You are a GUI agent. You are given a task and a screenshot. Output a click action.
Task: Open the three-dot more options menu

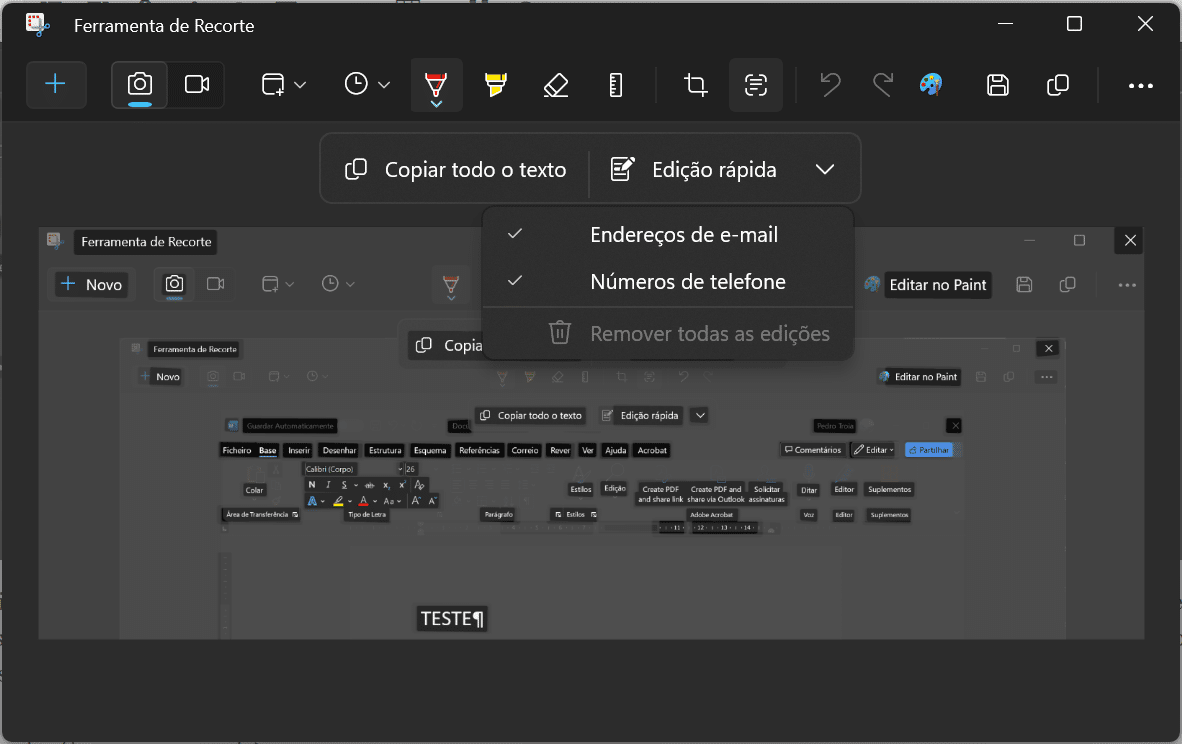coord(1141,85)
